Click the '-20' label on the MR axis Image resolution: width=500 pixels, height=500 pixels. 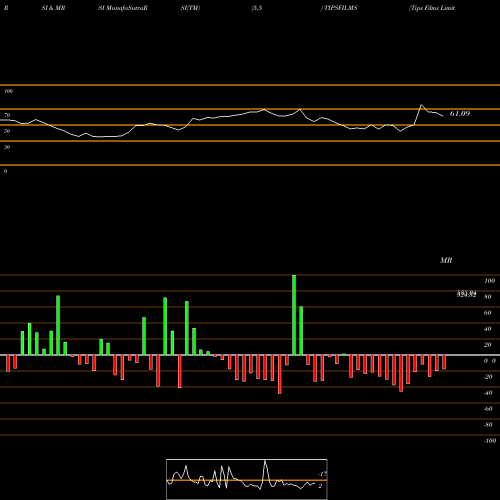click(x=488, y=377)
